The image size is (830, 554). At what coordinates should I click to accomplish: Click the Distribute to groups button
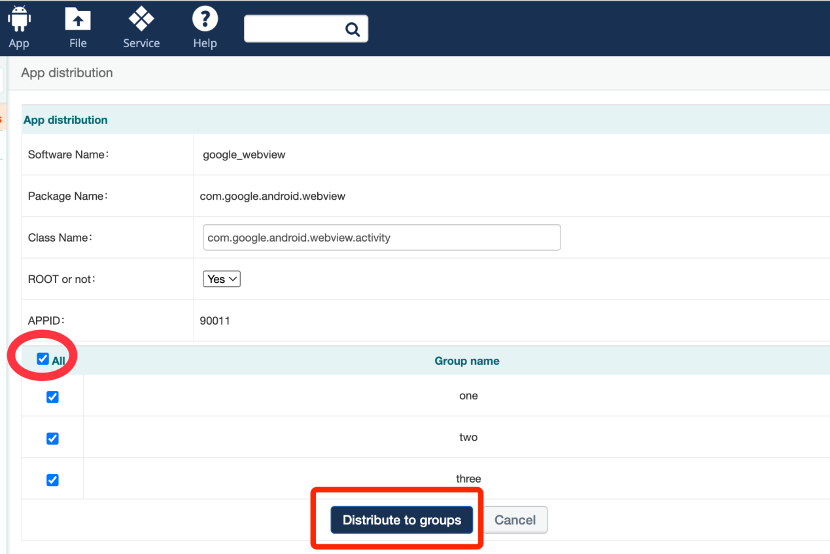pos(402,520)
